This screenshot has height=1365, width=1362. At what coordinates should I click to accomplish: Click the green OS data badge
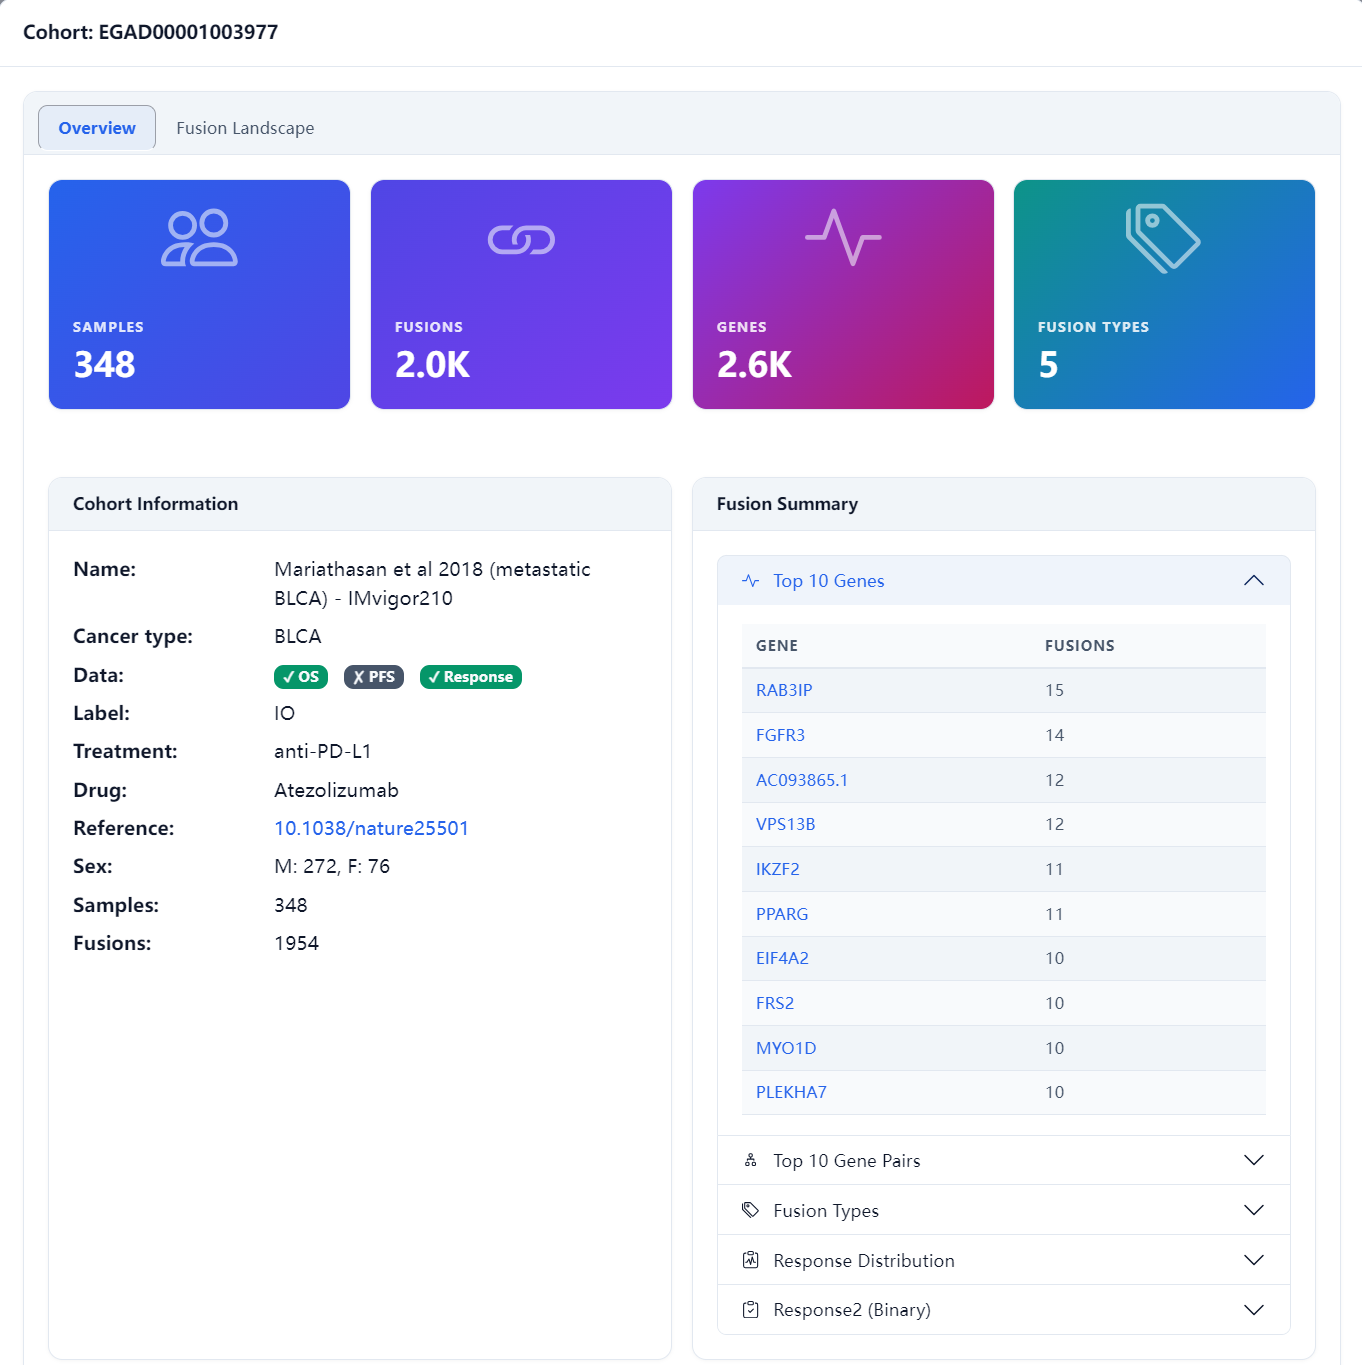301,677
